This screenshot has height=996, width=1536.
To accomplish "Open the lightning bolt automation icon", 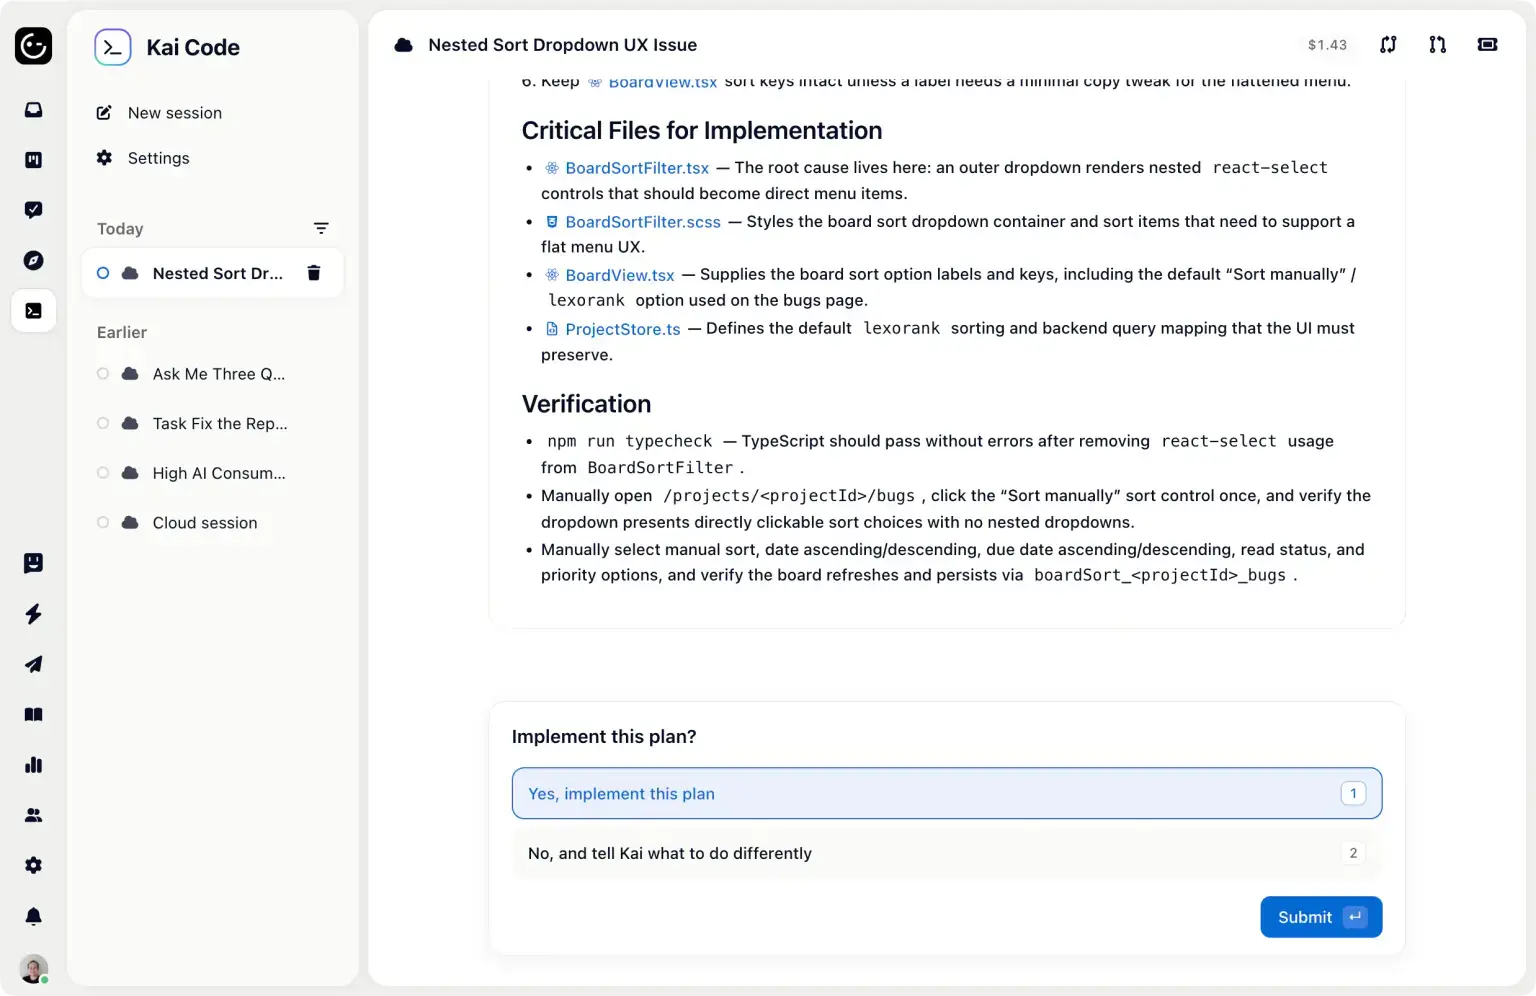I will point(33,614).
